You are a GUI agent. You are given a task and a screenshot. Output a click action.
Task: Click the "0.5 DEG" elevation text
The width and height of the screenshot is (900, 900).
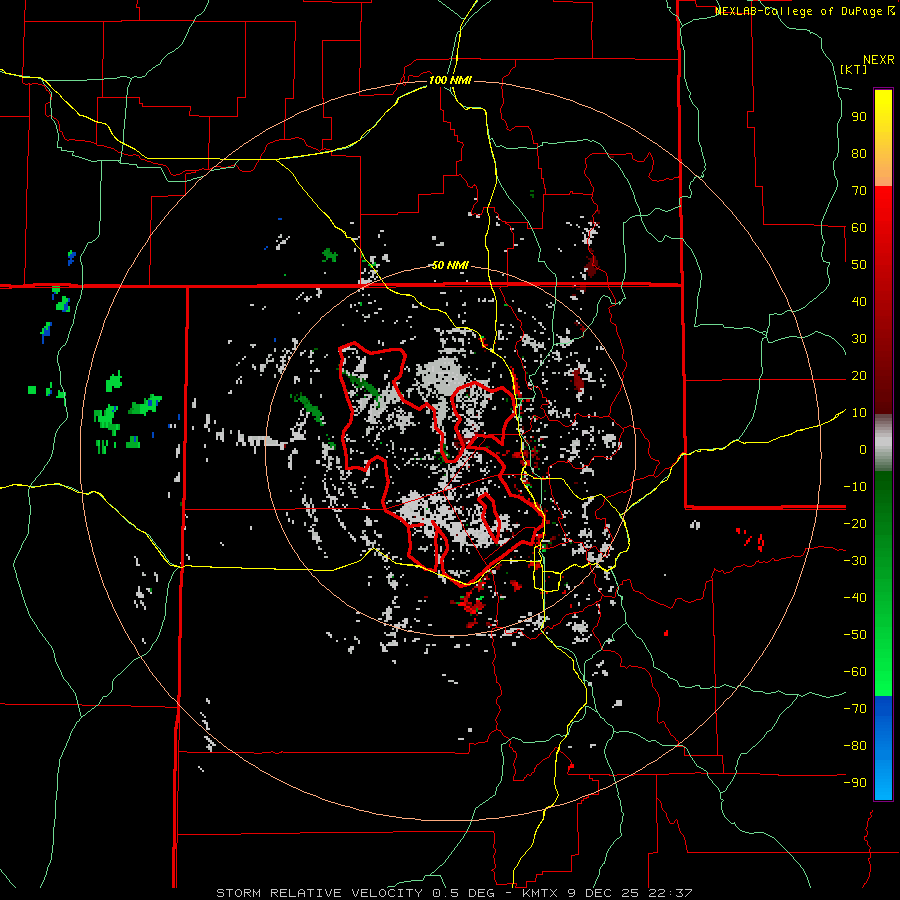pyautogui.click(x=462, y=893)
